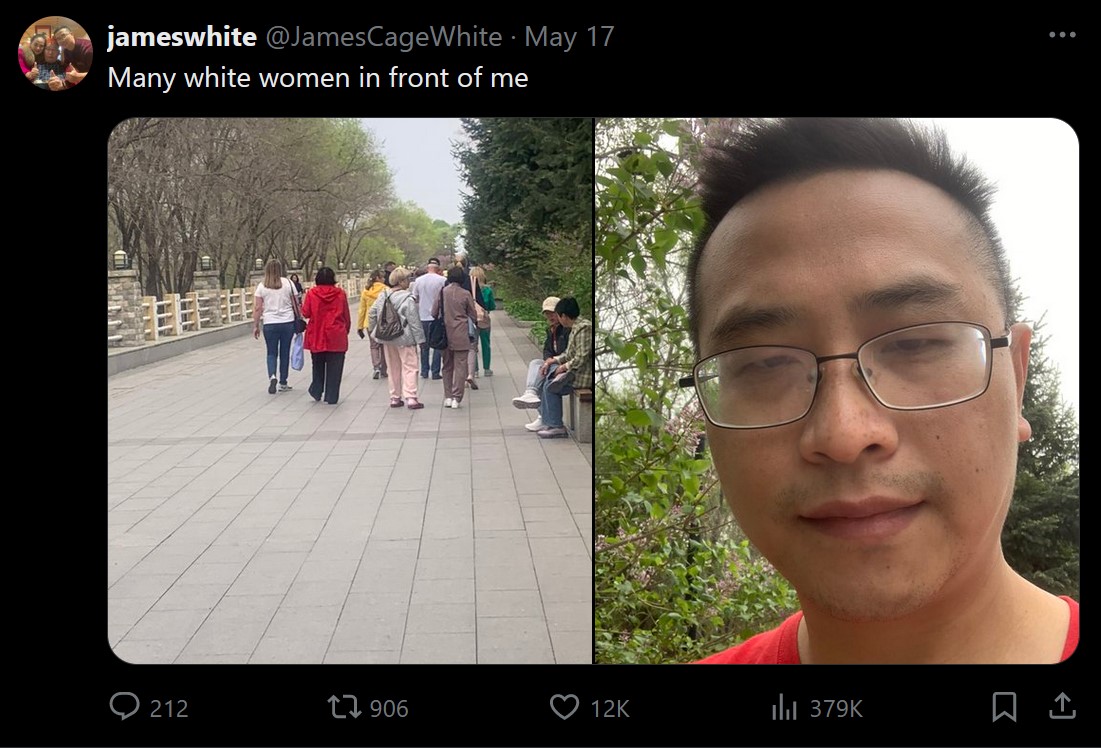Enlarge the left photo of walking people

[350, 391]
